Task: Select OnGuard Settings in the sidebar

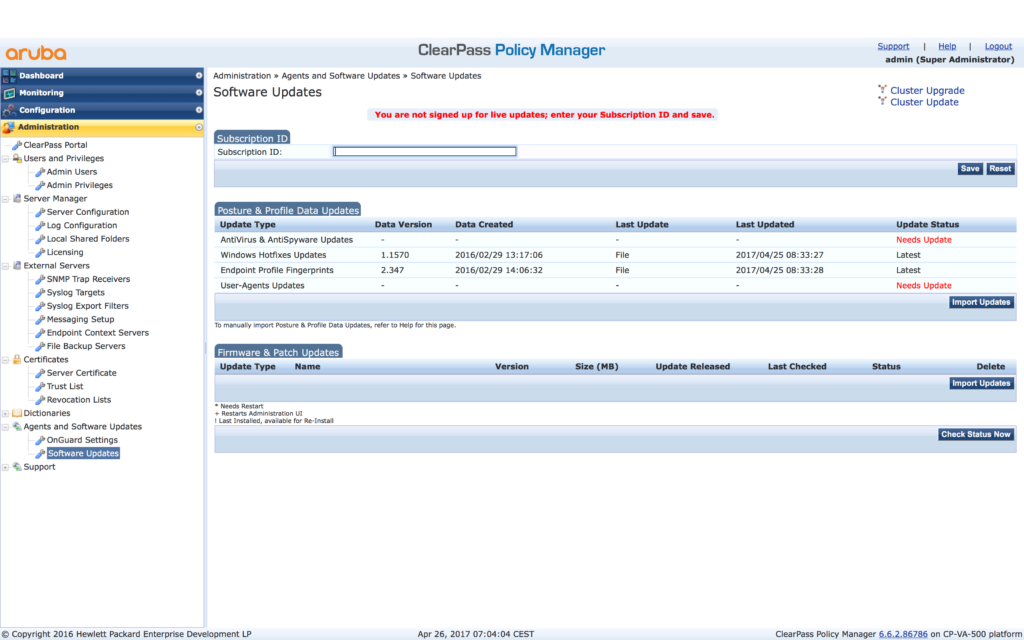Action: point(82,440)
